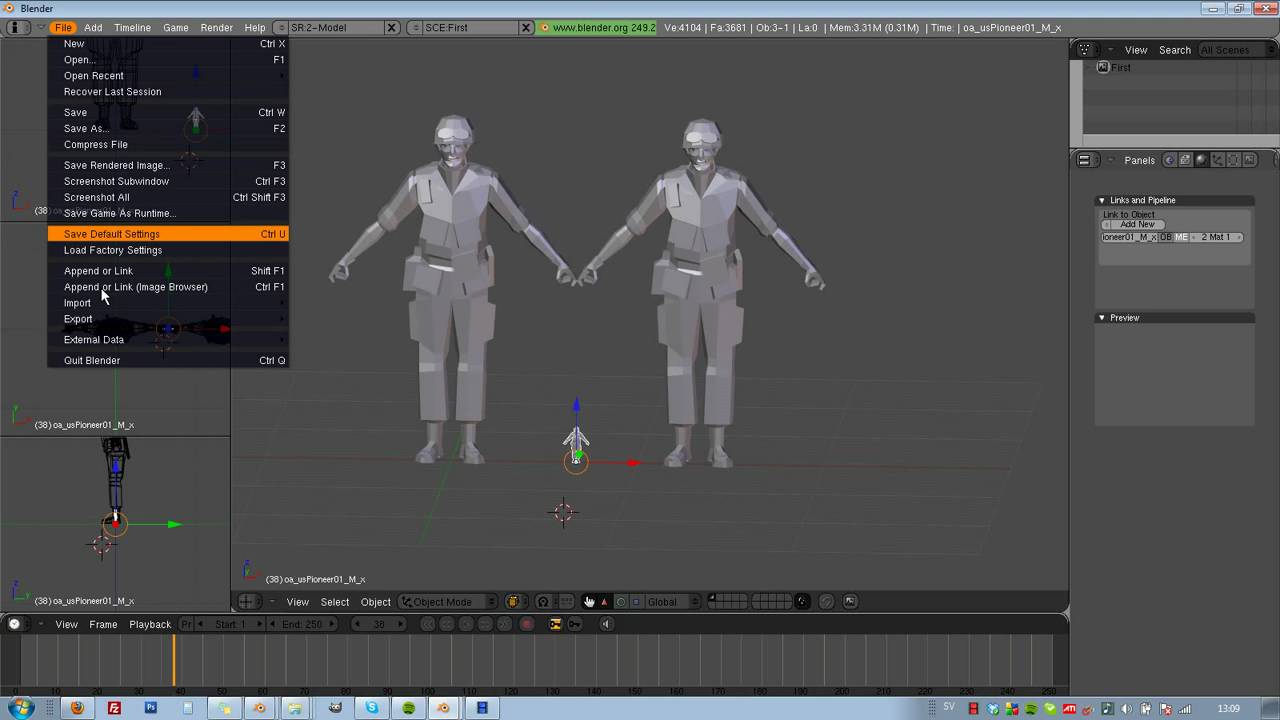Image resolution: width=1280 pixels, height=720 pixels.
Task: Delete the SR:2-Model screen with X
Action: 391,28
